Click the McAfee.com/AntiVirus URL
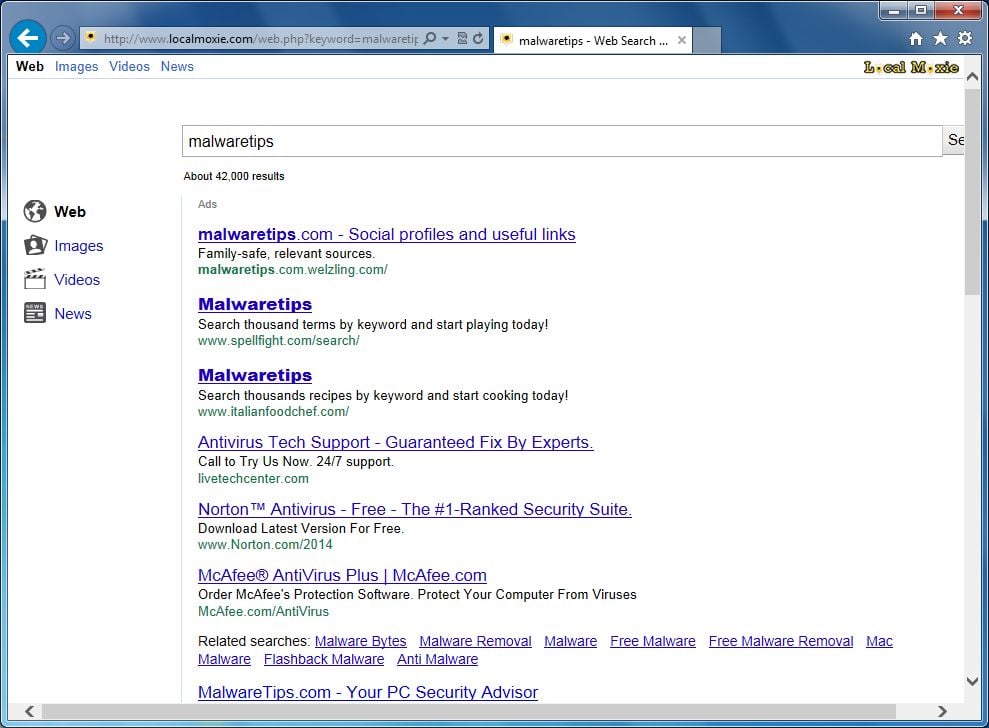 pos(264,611)
